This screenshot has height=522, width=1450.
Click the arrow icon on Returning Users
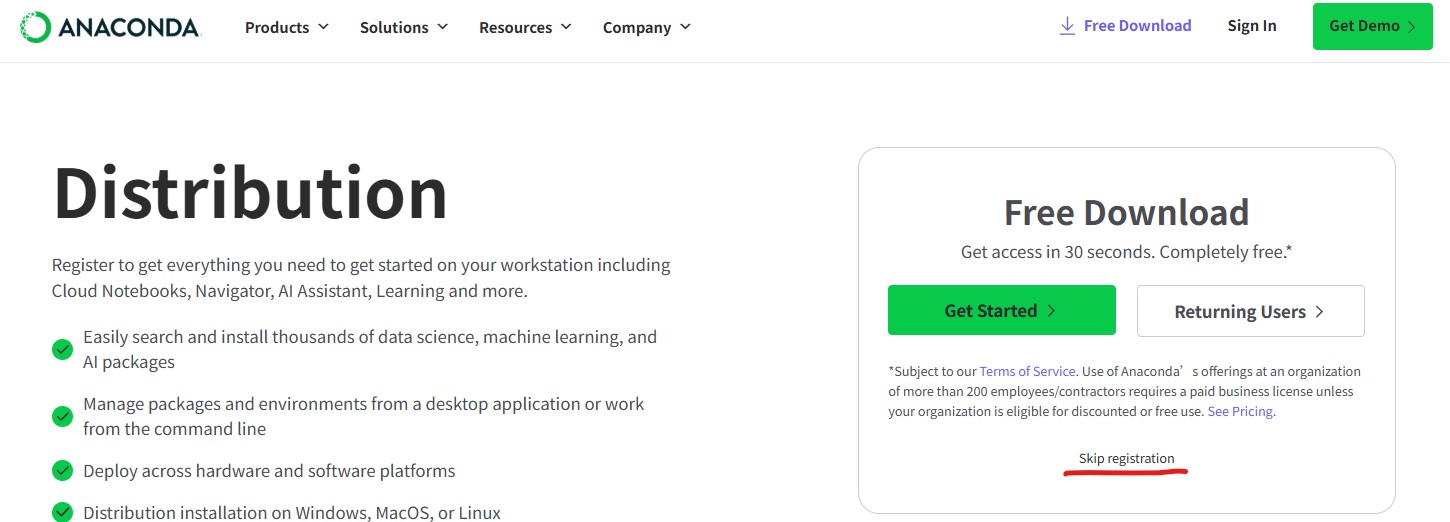coord(1319,312)
